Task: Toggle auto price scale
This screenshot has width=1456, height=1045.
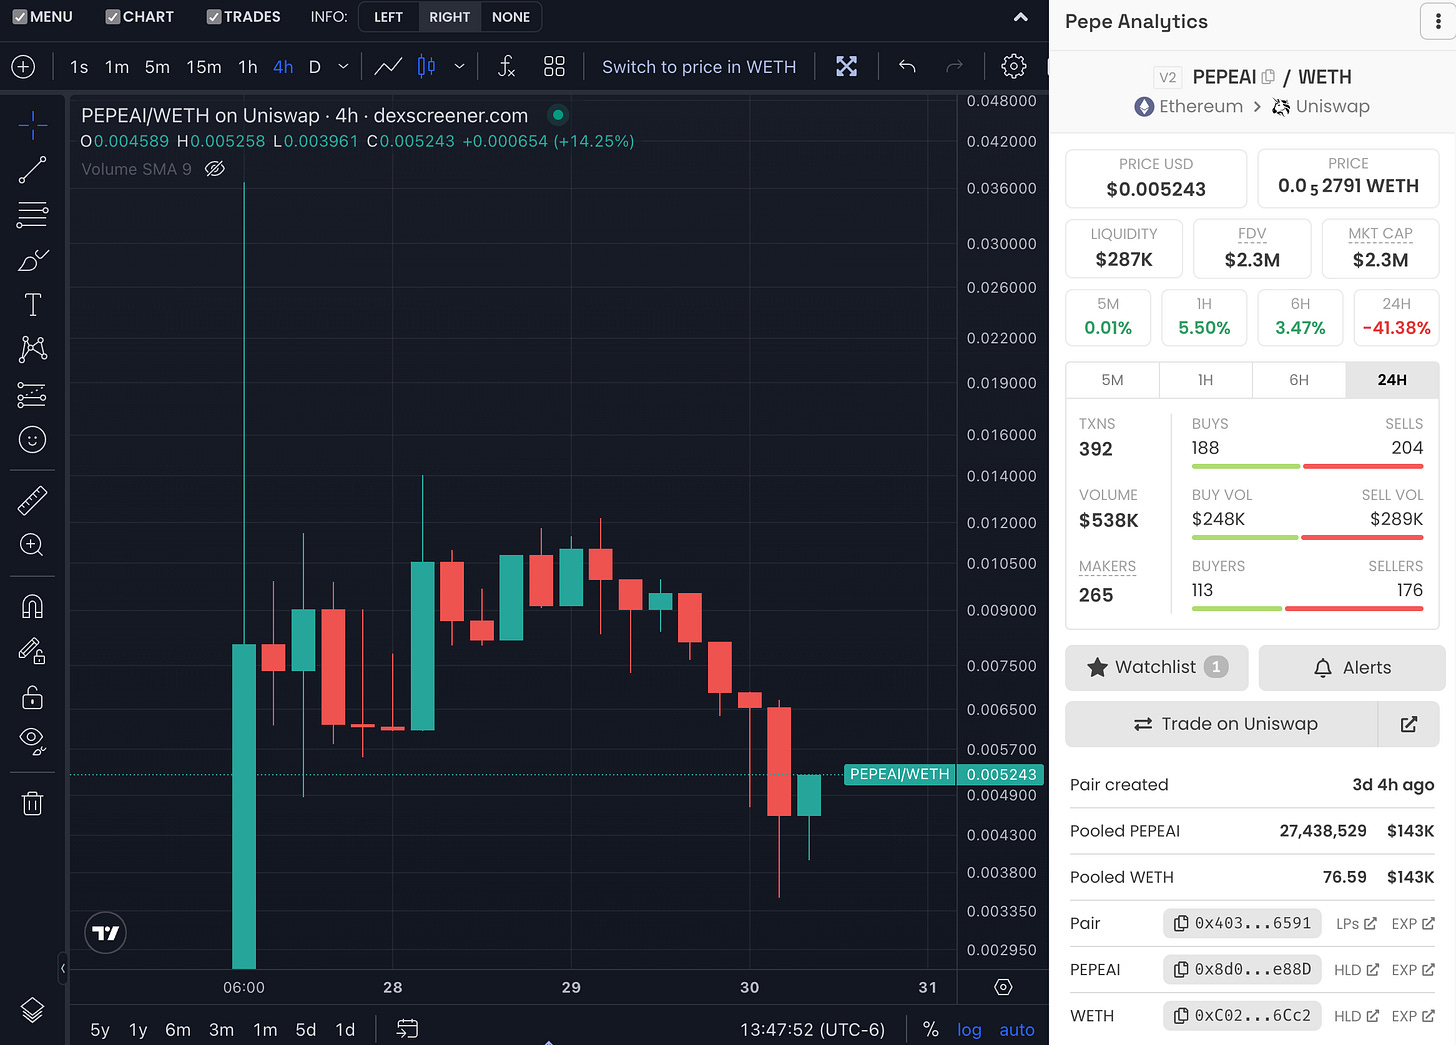Action: (1017, 1029)
